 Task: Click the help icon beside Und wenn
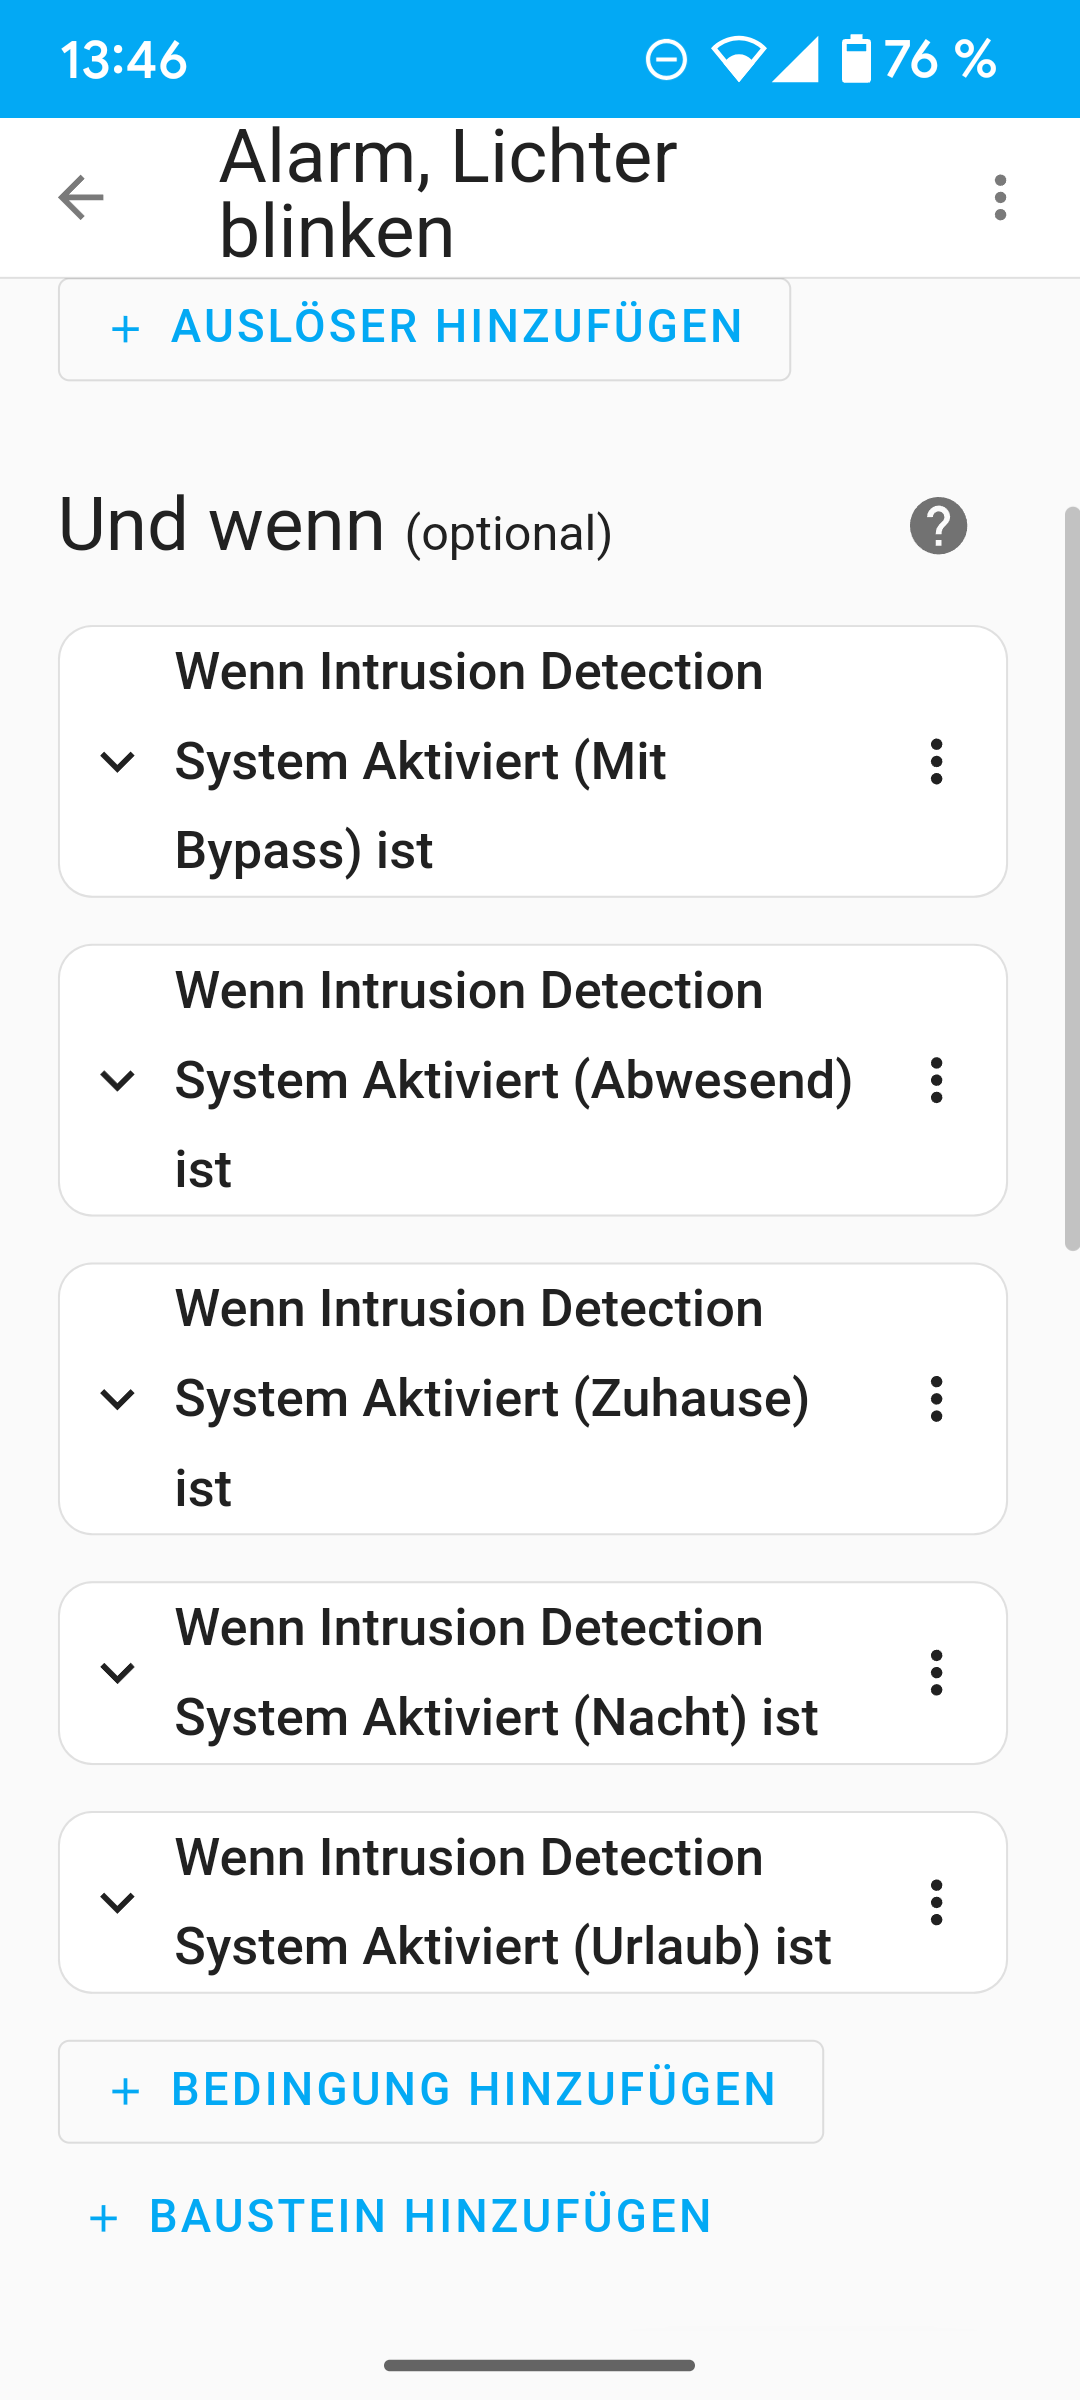(x=938, y=526)
